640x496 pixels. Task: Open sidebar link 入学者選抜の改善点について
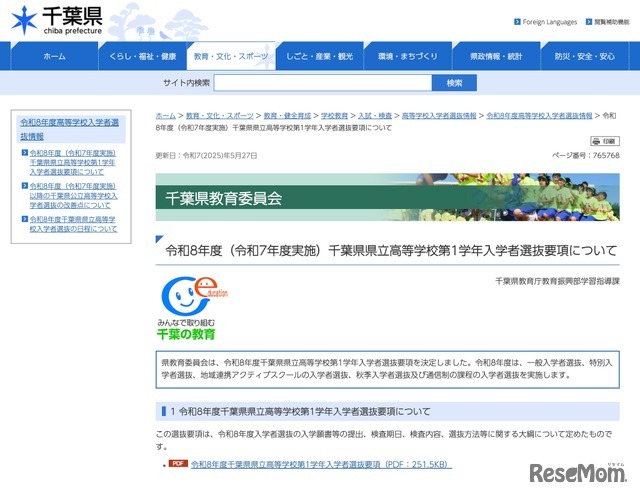point(73,196)
